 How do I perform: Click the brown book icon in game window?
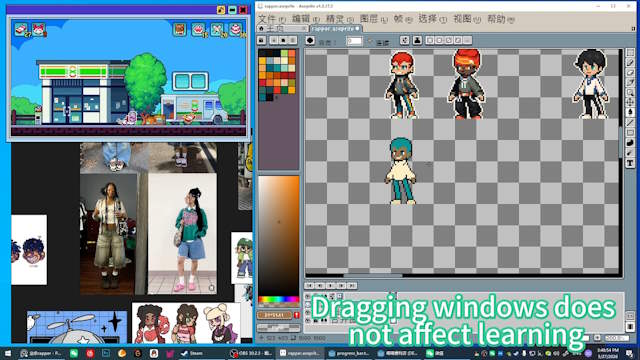coord(180,29)
